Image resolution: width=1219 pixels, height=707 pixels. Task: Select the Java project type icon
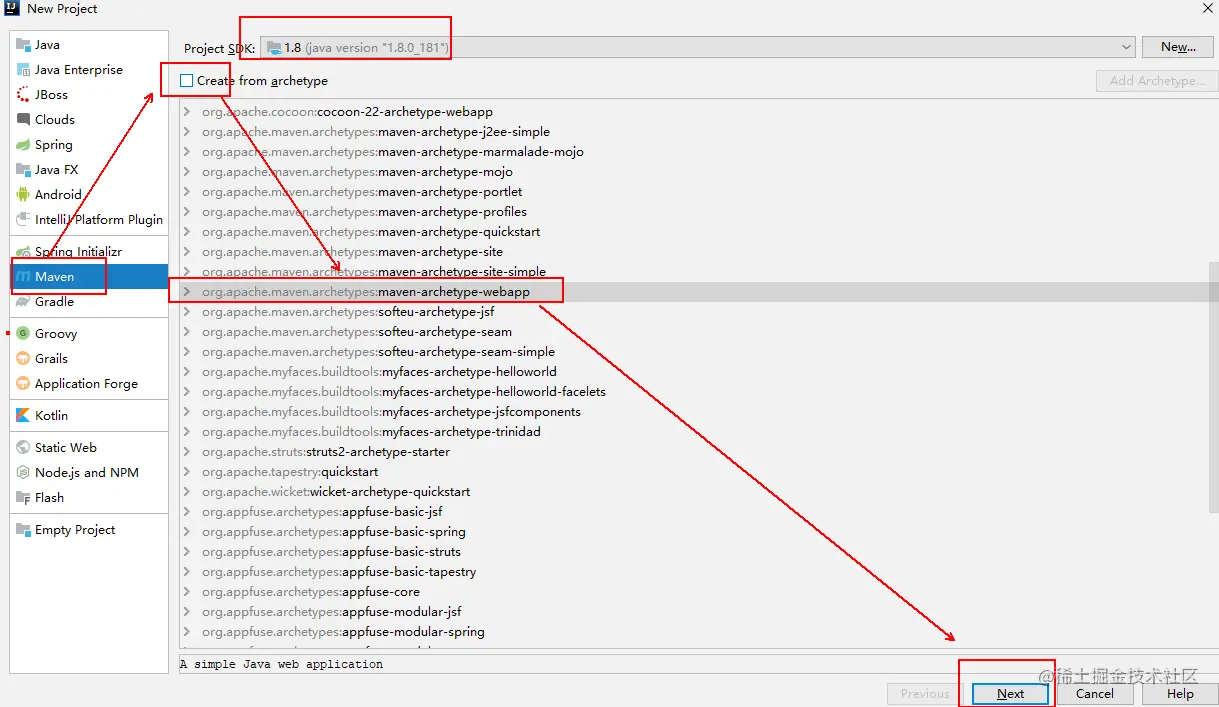(x=23, y=45)
